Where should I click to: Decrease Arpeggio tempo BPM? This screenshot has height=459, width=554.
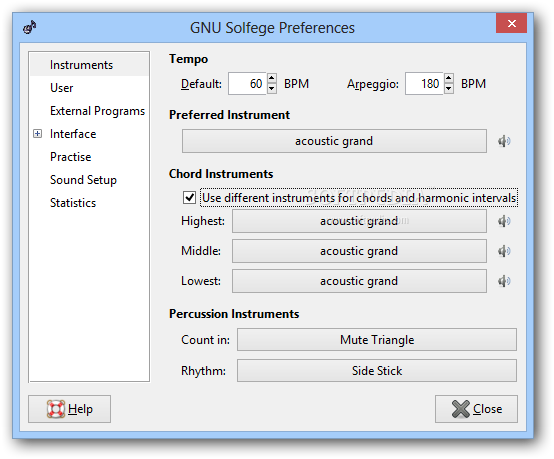tap(449, 89)
